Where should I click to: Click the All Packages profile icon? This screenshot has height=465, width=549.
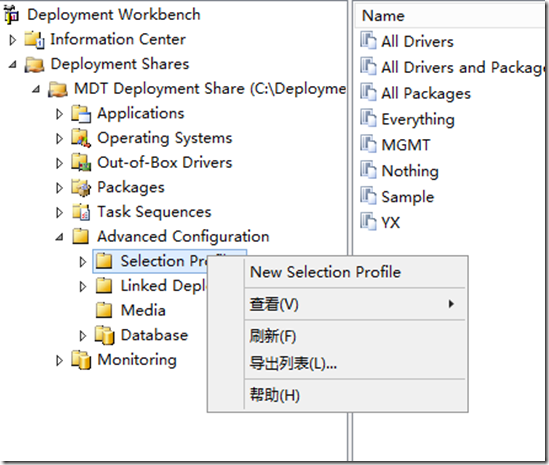(x=368, y=92)
